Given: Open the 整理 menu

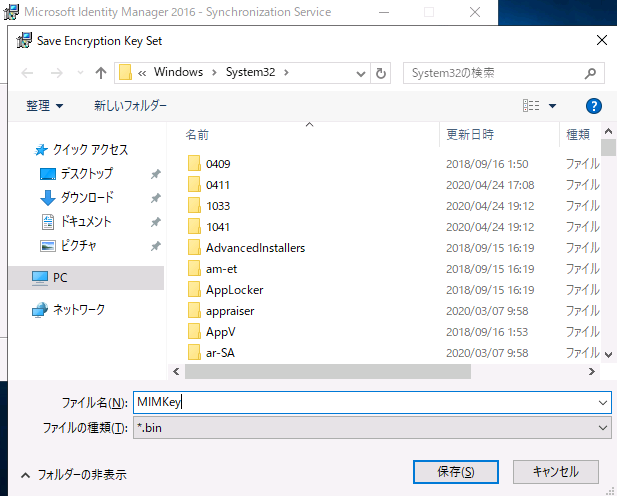Looking at the screenshot, I should coord(44,106).
